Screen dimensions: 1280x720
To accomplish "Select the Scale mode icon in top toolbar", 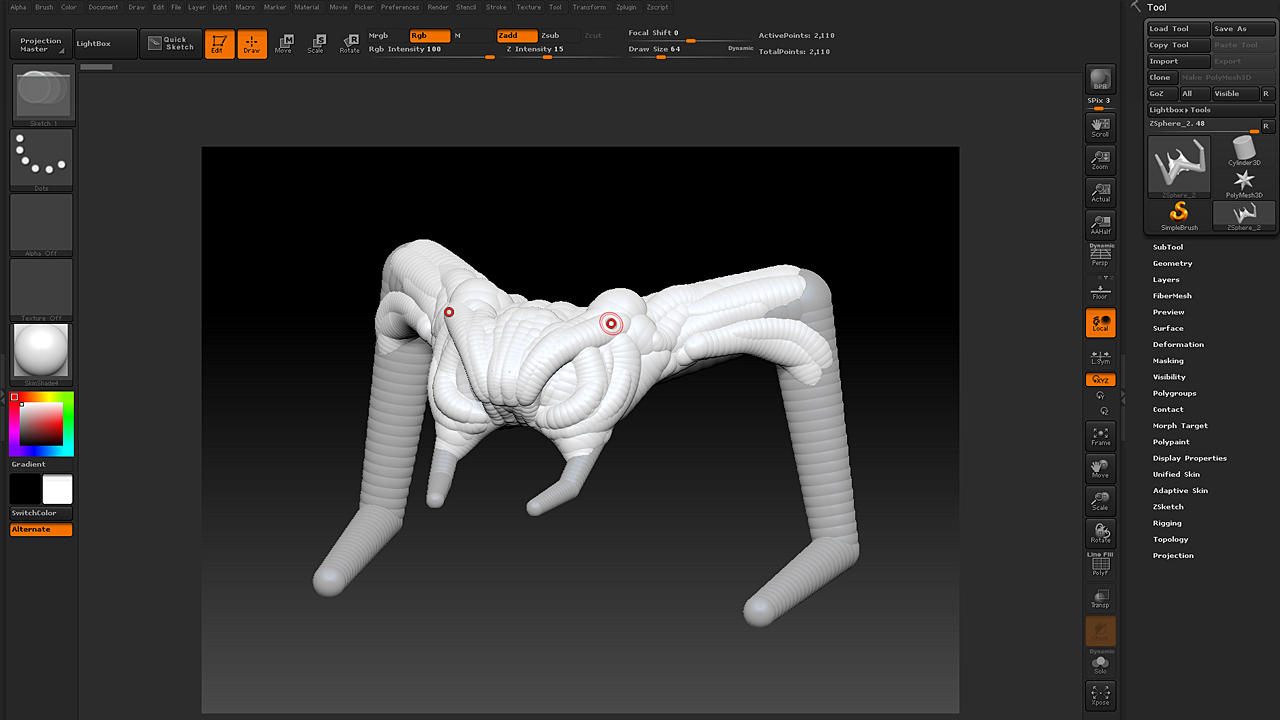I will (x=316, y=44).
